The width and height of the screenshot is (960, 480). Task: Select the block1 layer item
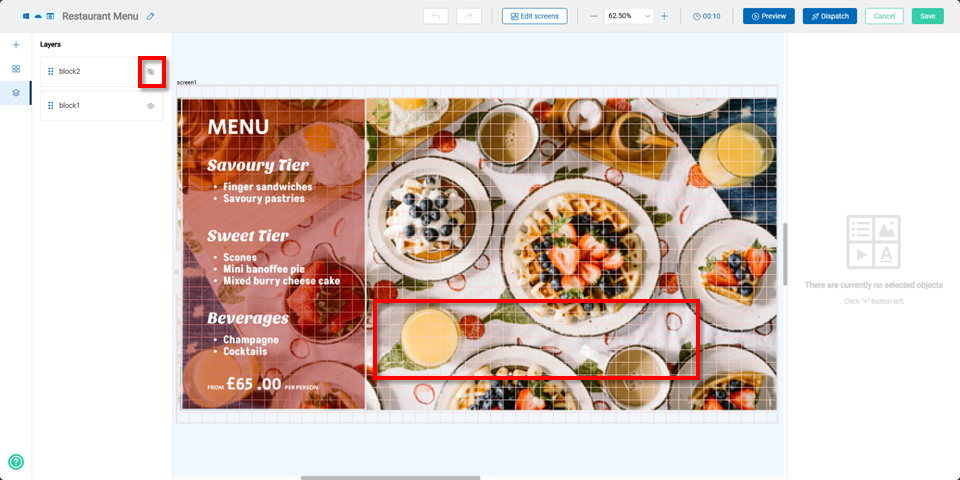coord(102,106)
